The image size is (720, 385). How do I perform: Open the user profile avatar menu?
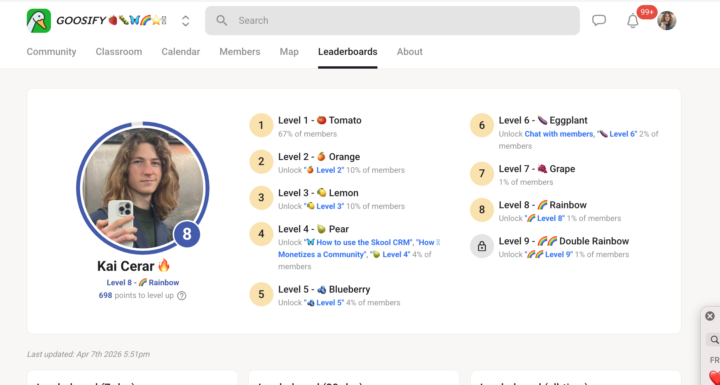coord(666,21)
